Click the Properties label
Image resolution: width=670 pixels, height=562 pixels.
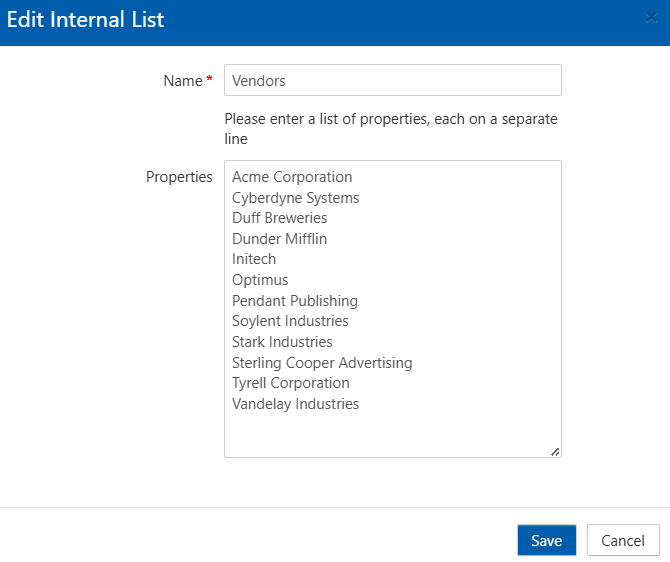click(179, 177)
